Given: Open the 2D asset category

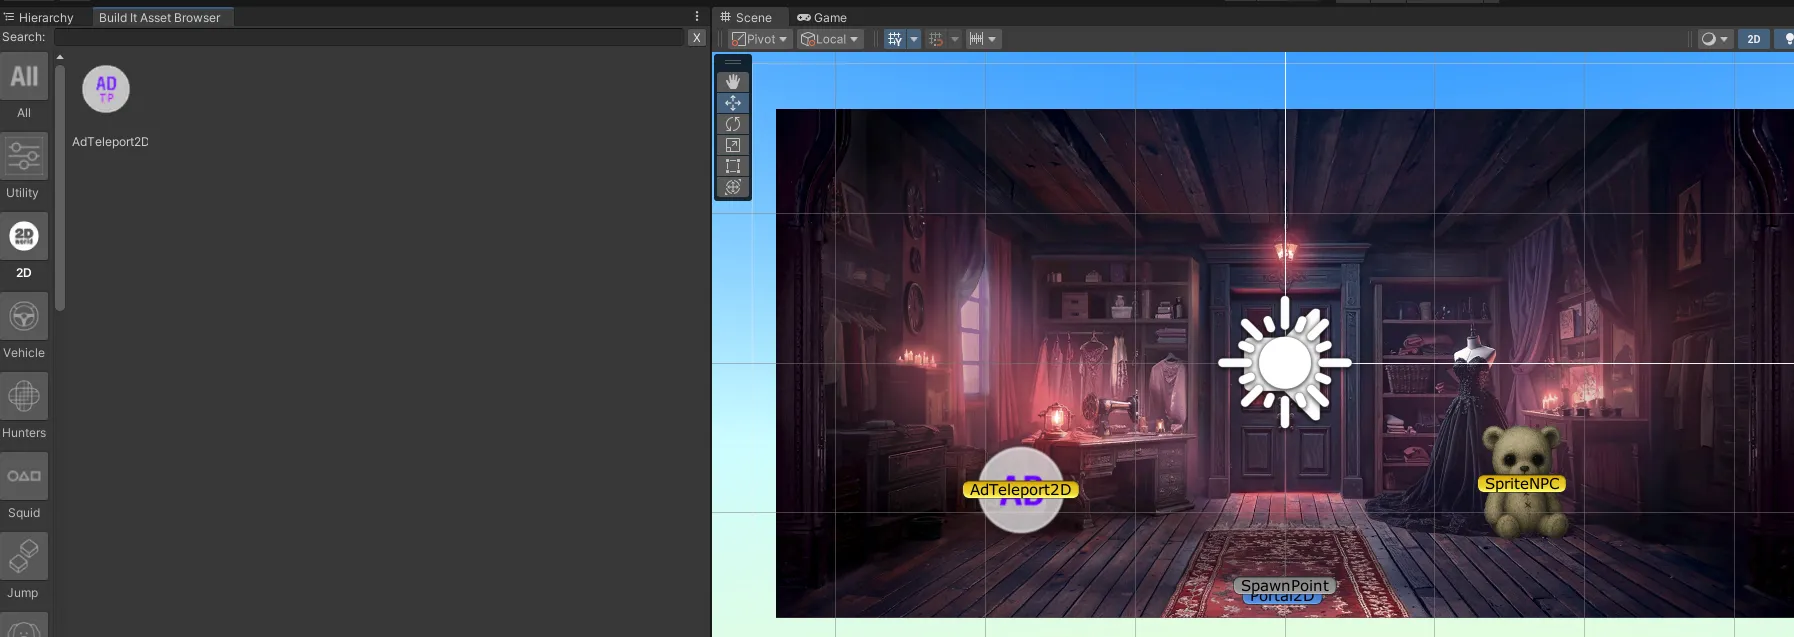Looking at the screenshot, I should (x=24, y=236).
